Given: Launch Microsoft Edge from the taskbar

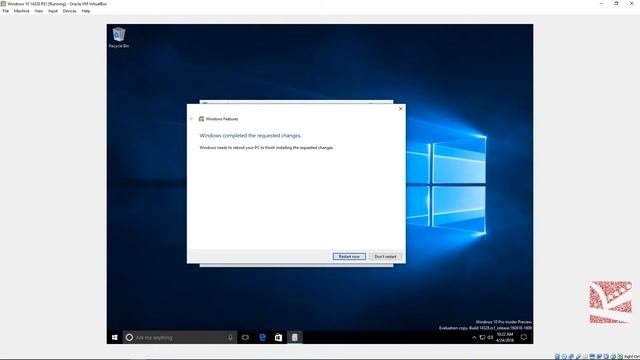Looking at the screenshot, I should tap(262, 338).
